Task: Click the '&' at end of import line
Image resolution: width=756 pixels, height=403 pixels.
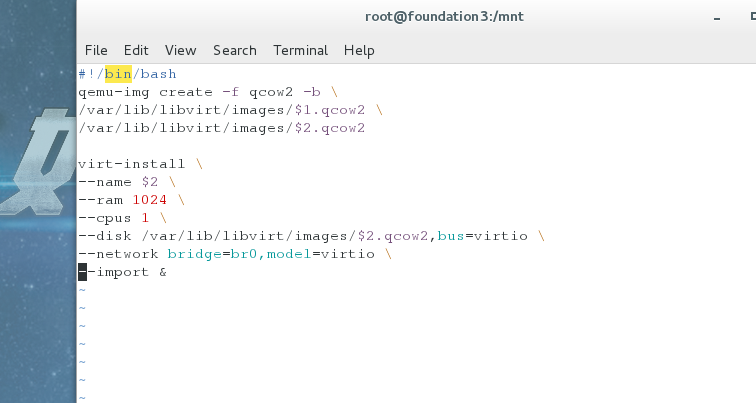Action: coord(163,272)
